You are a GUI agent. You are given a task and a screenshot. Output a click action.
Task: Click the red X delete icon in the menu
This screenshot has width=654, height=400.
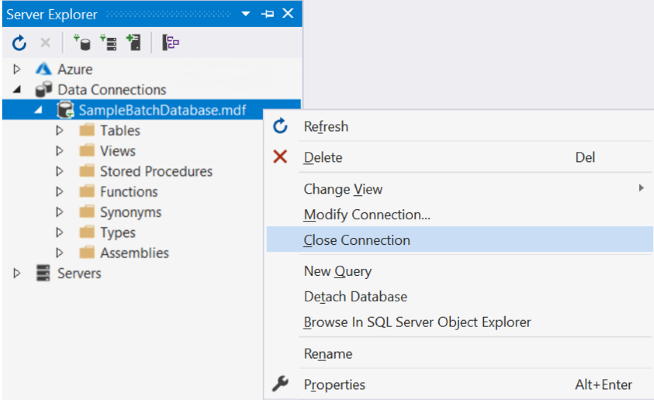pyautogui.click(x=280, y=157)
